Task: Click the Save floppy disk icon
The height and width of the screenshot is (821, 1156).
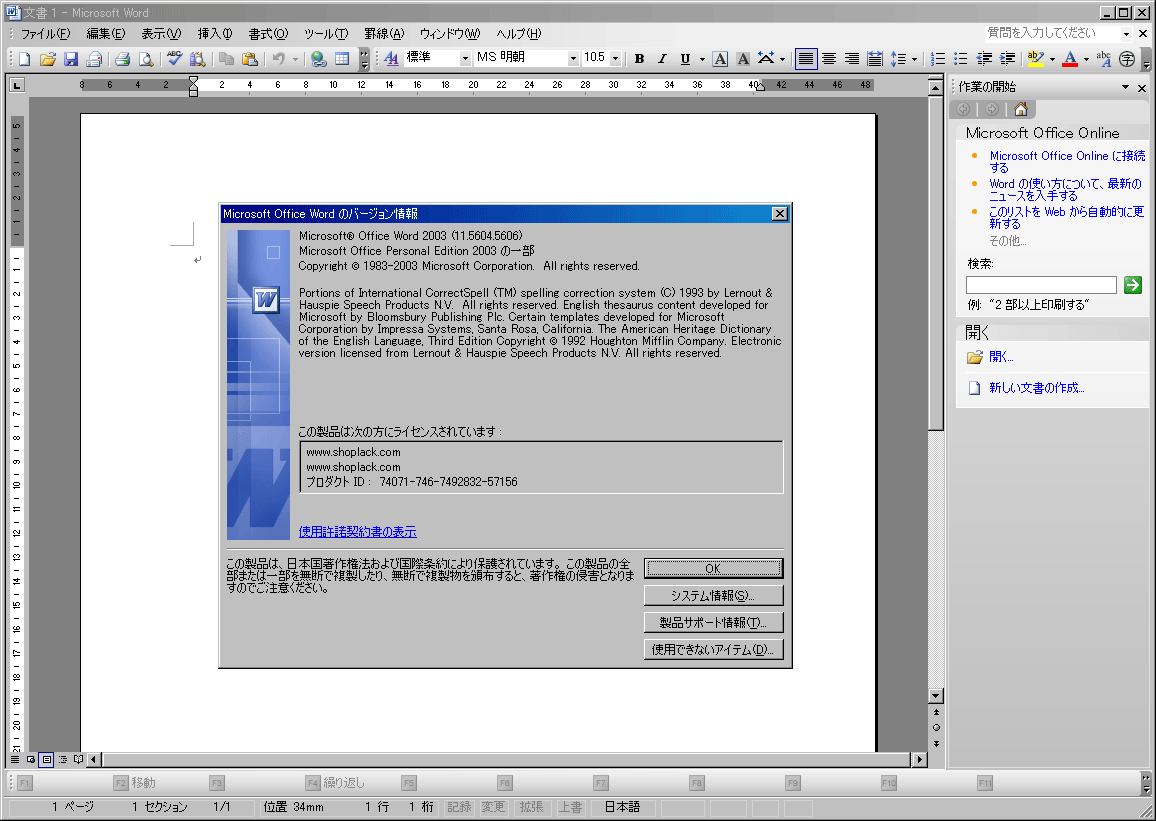Action: 71,59
